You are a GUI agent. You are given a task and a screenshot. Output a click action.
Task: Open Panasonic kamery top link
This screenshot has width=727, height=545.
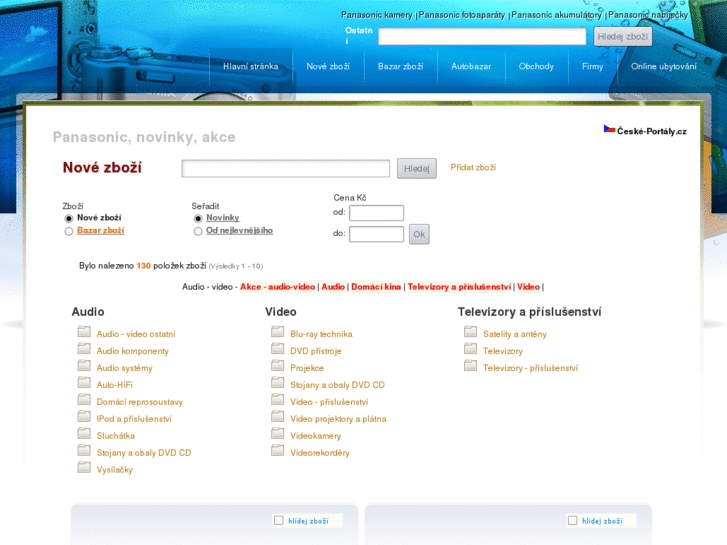click(376, 15)
